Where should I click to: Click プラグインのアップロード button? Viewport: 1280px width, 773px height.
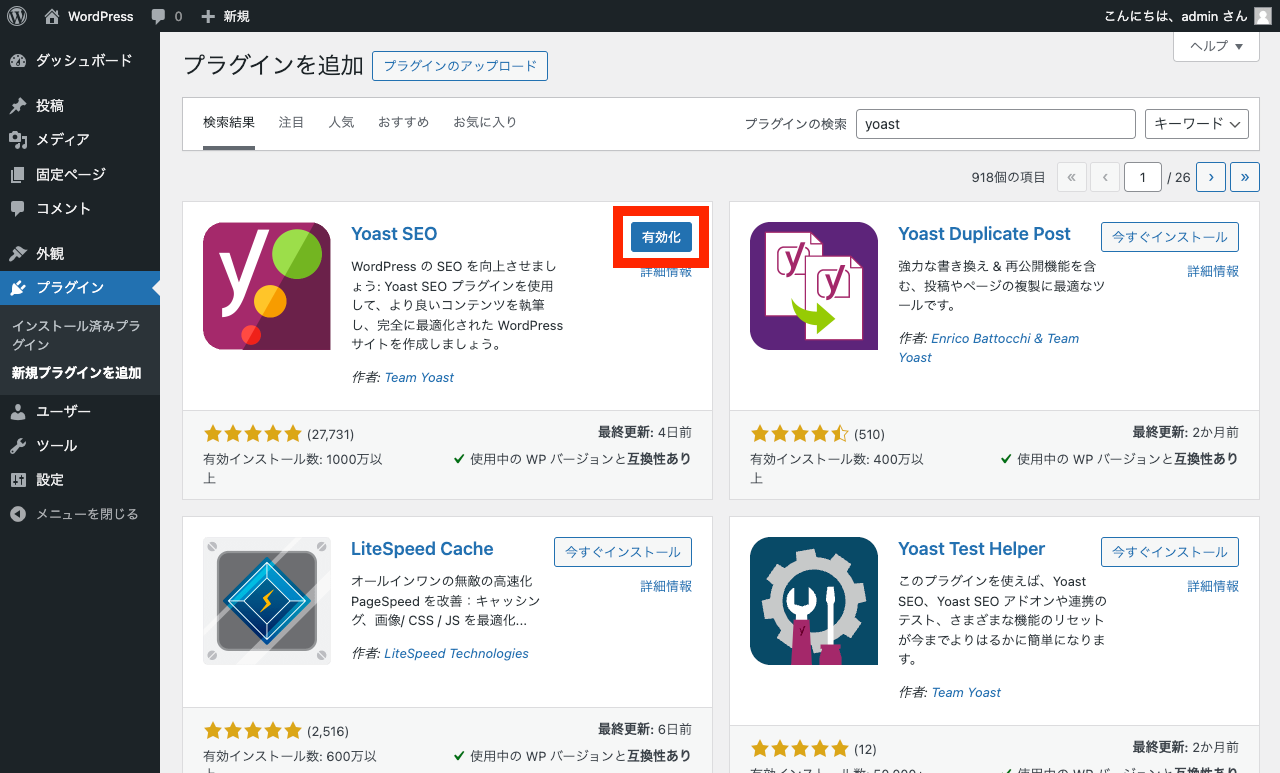click(x=460, y=66)
